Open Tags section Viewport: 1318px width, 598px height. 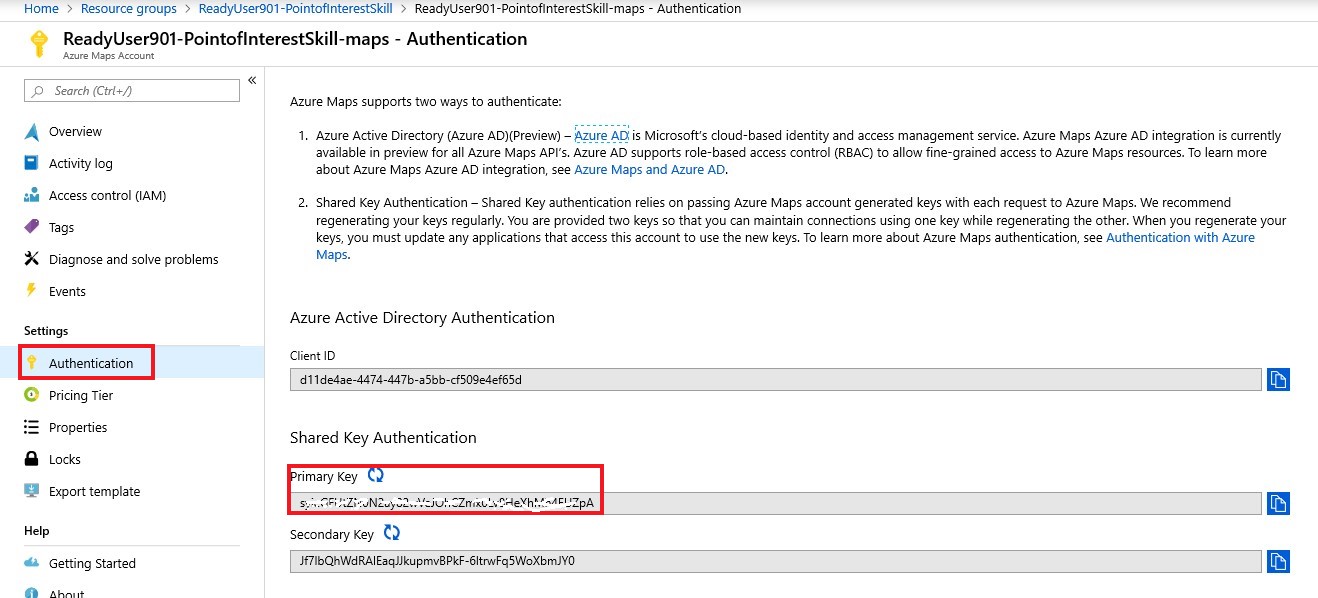coord(61,227)
